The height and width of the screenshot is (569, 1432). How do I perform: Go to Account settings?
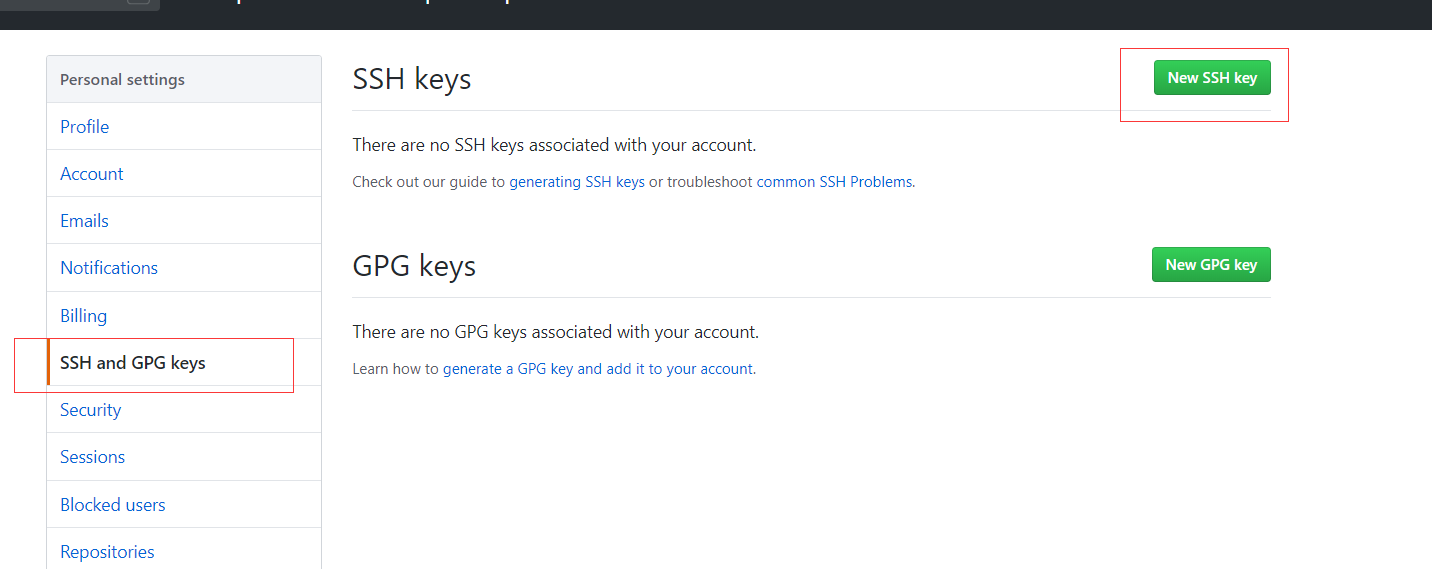point(92,174)
